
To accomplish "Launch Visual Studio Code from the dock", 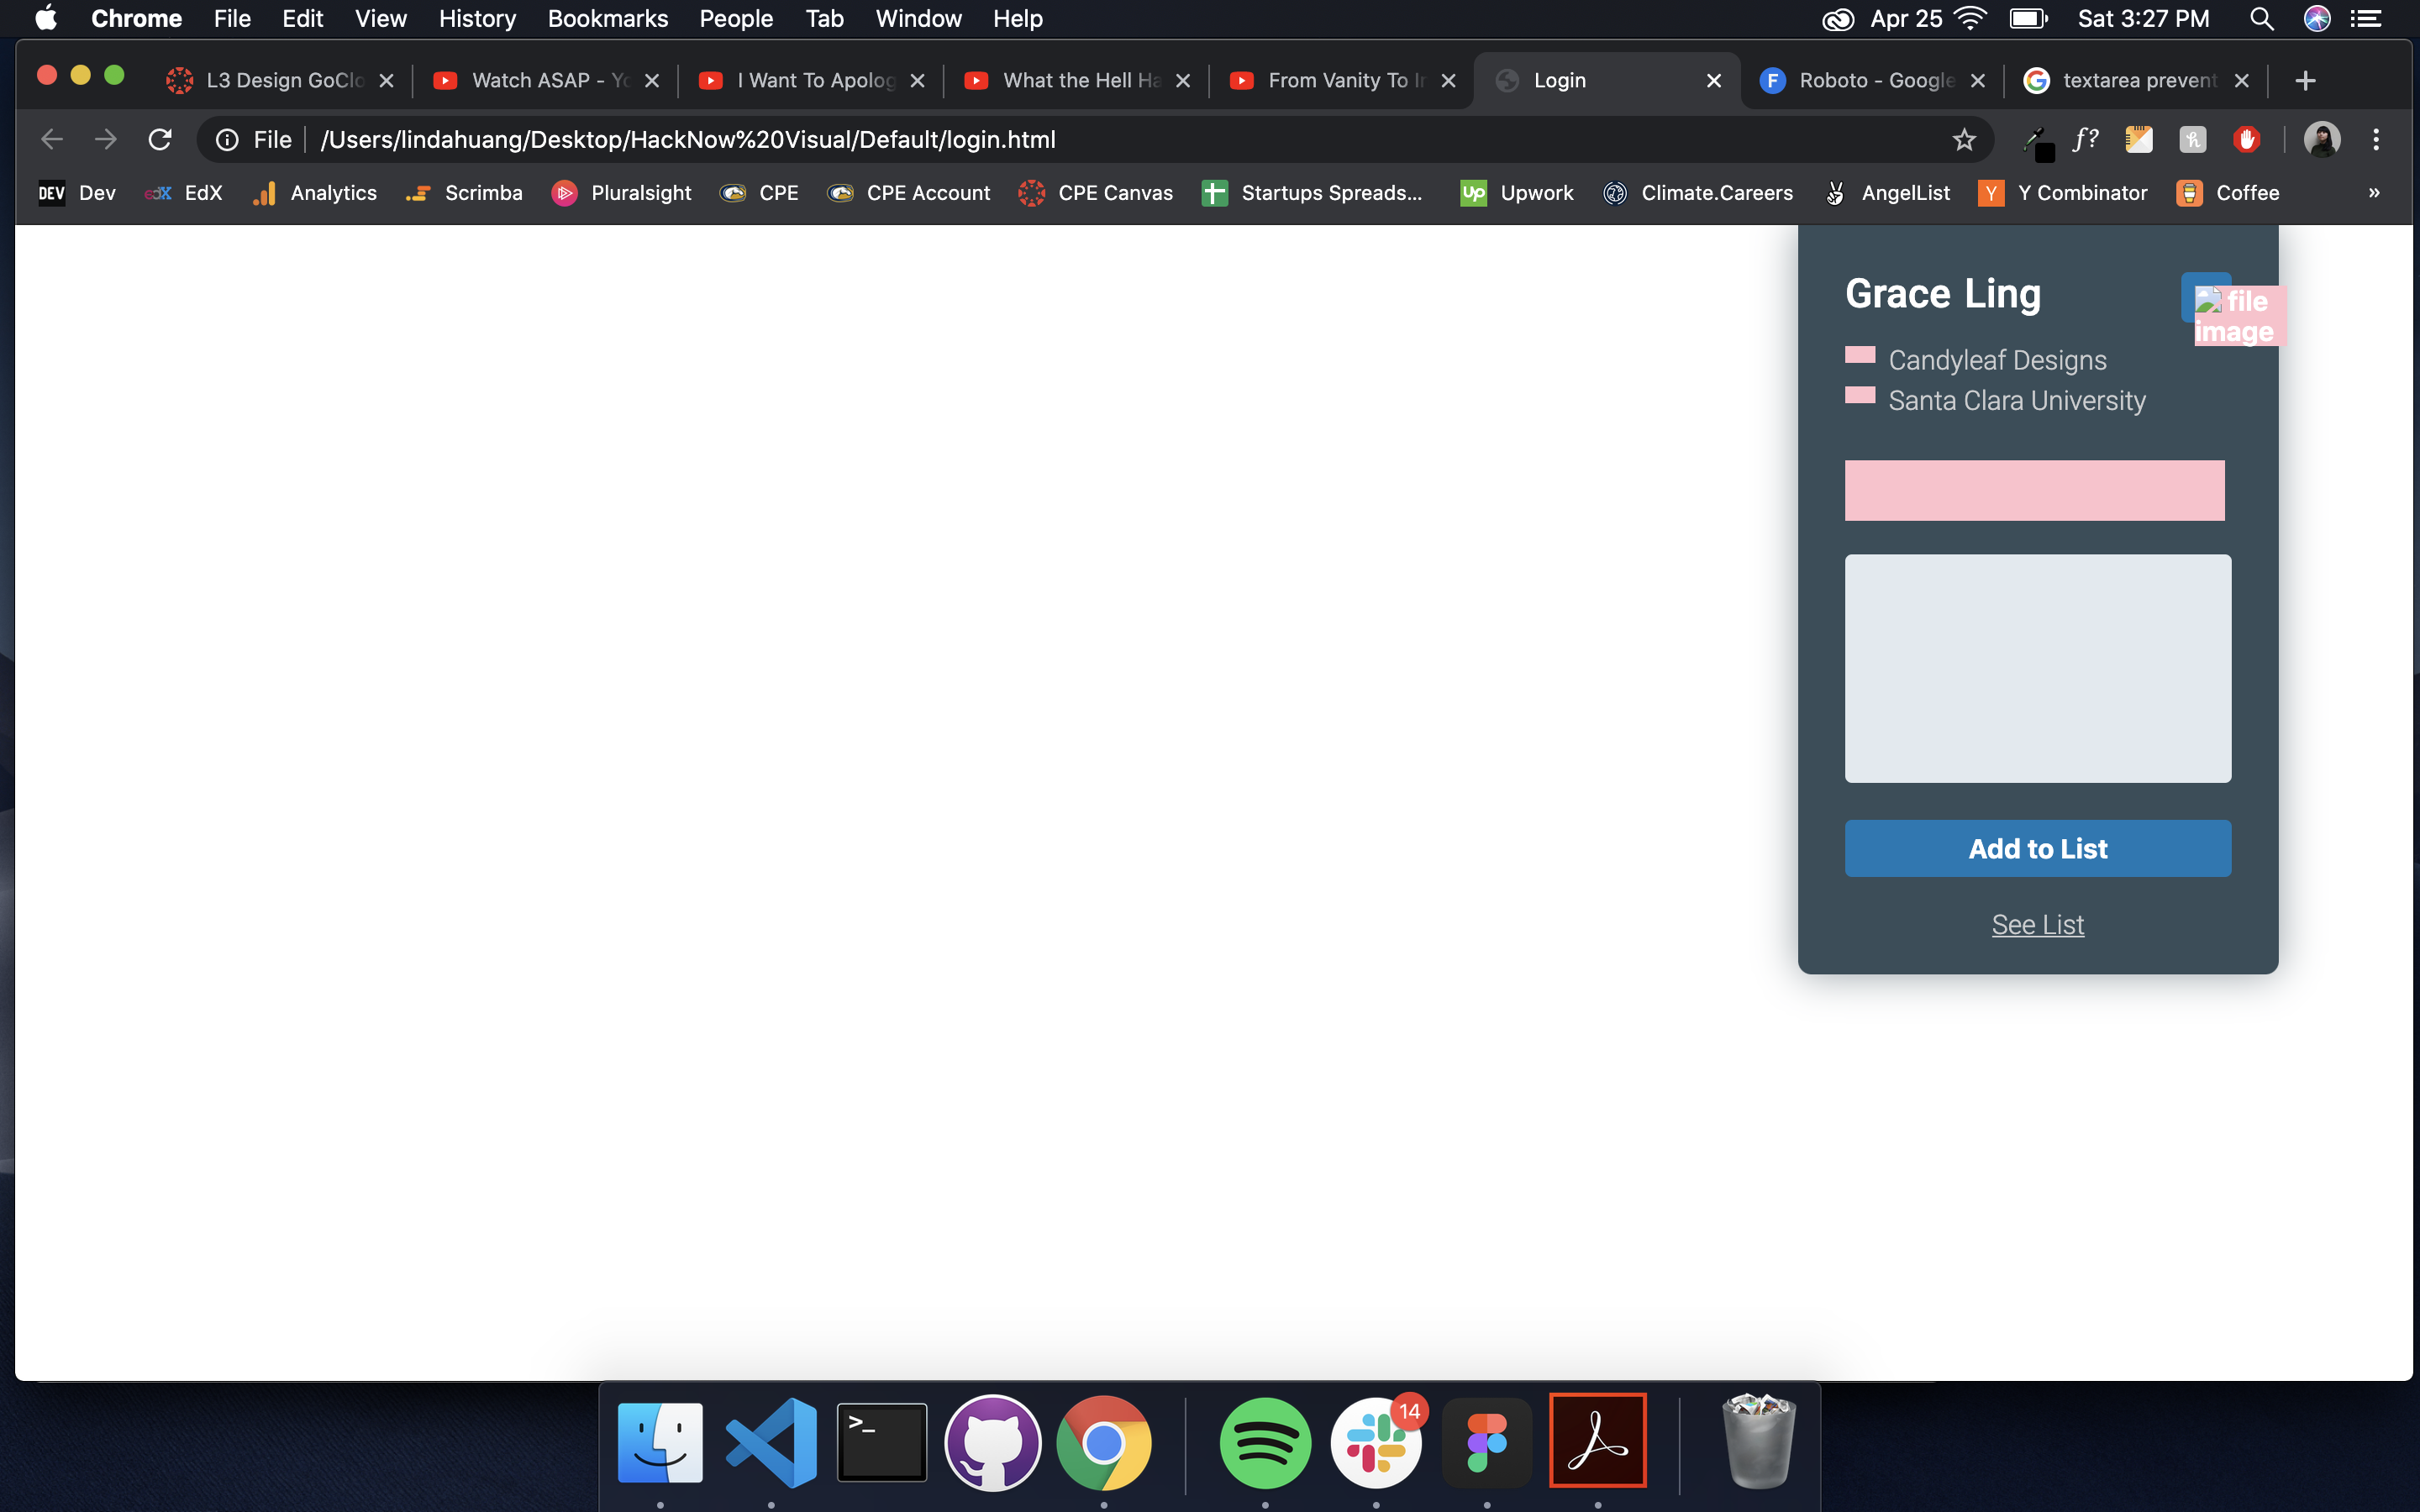I will coord(771,1442).
